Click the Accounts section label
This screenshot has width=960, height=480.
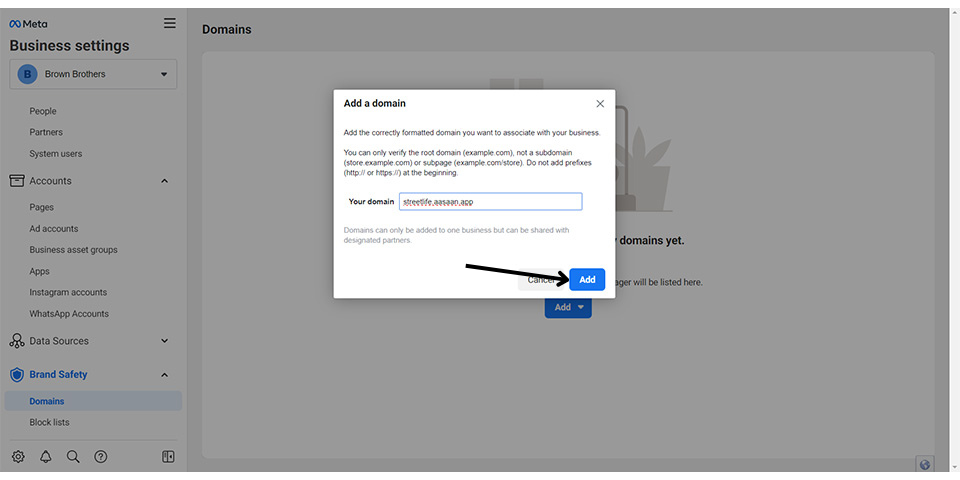click(50, 181)
